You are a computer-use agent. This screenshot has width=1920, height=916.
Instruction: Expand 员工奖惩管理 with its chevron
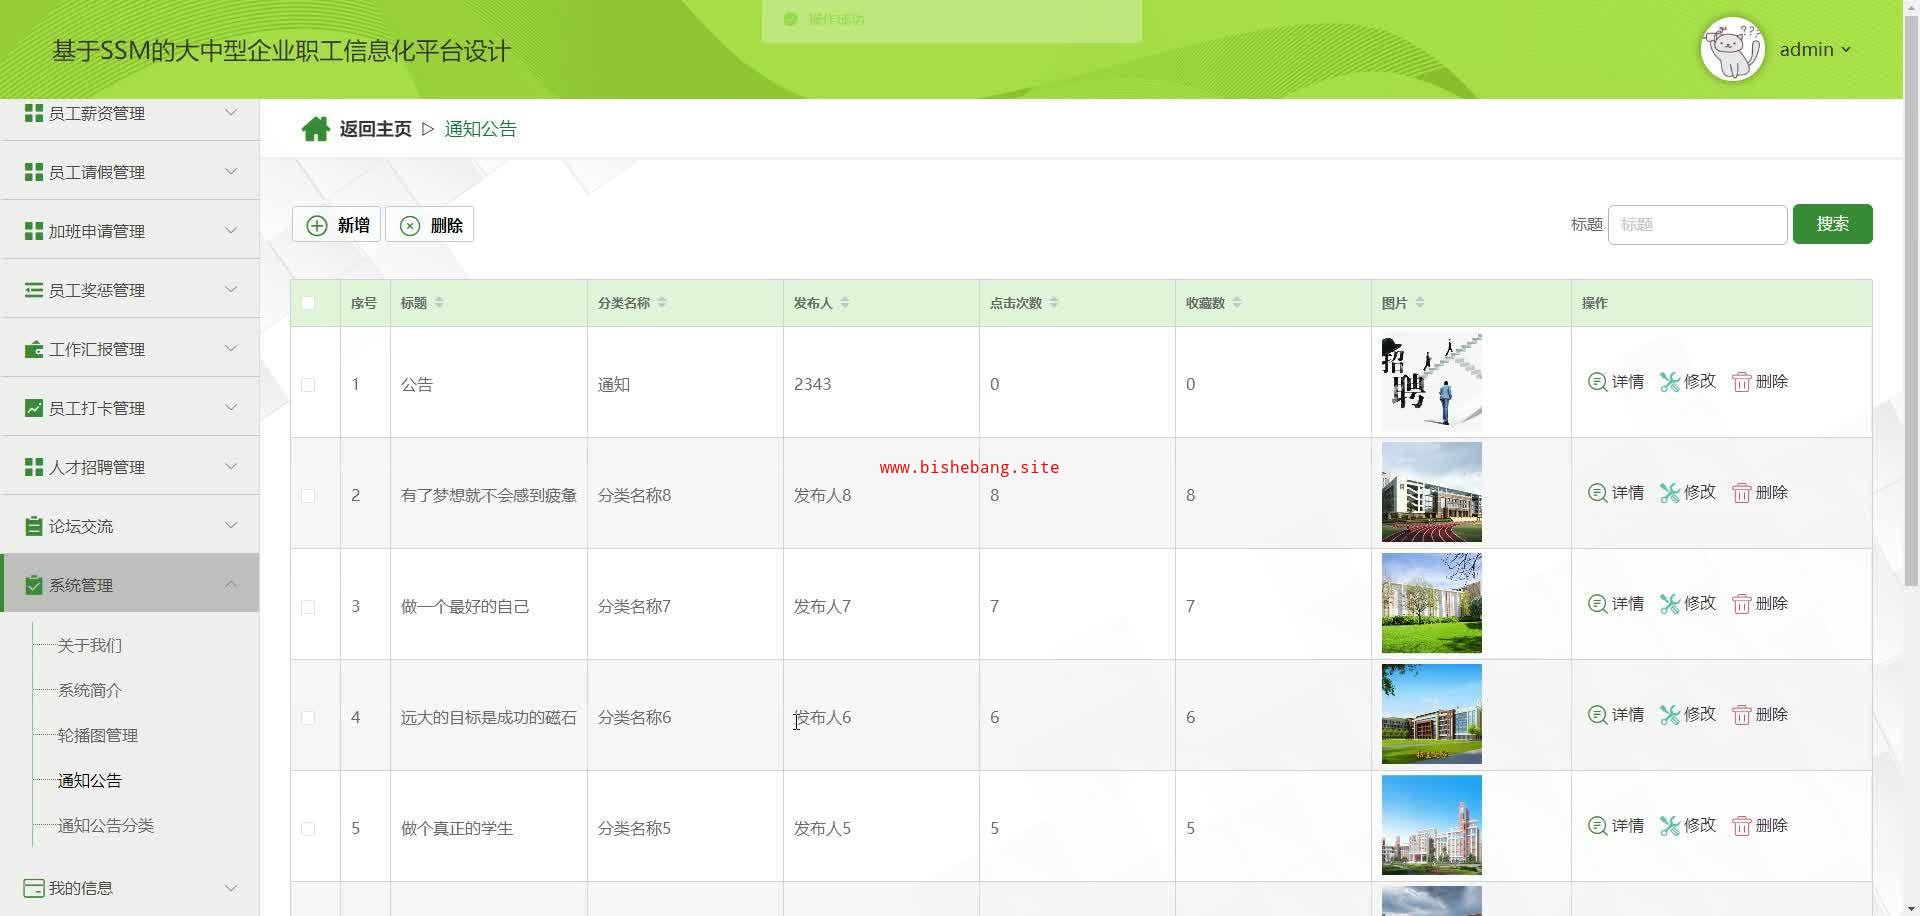pyautogui.click(x=231, y=289)
